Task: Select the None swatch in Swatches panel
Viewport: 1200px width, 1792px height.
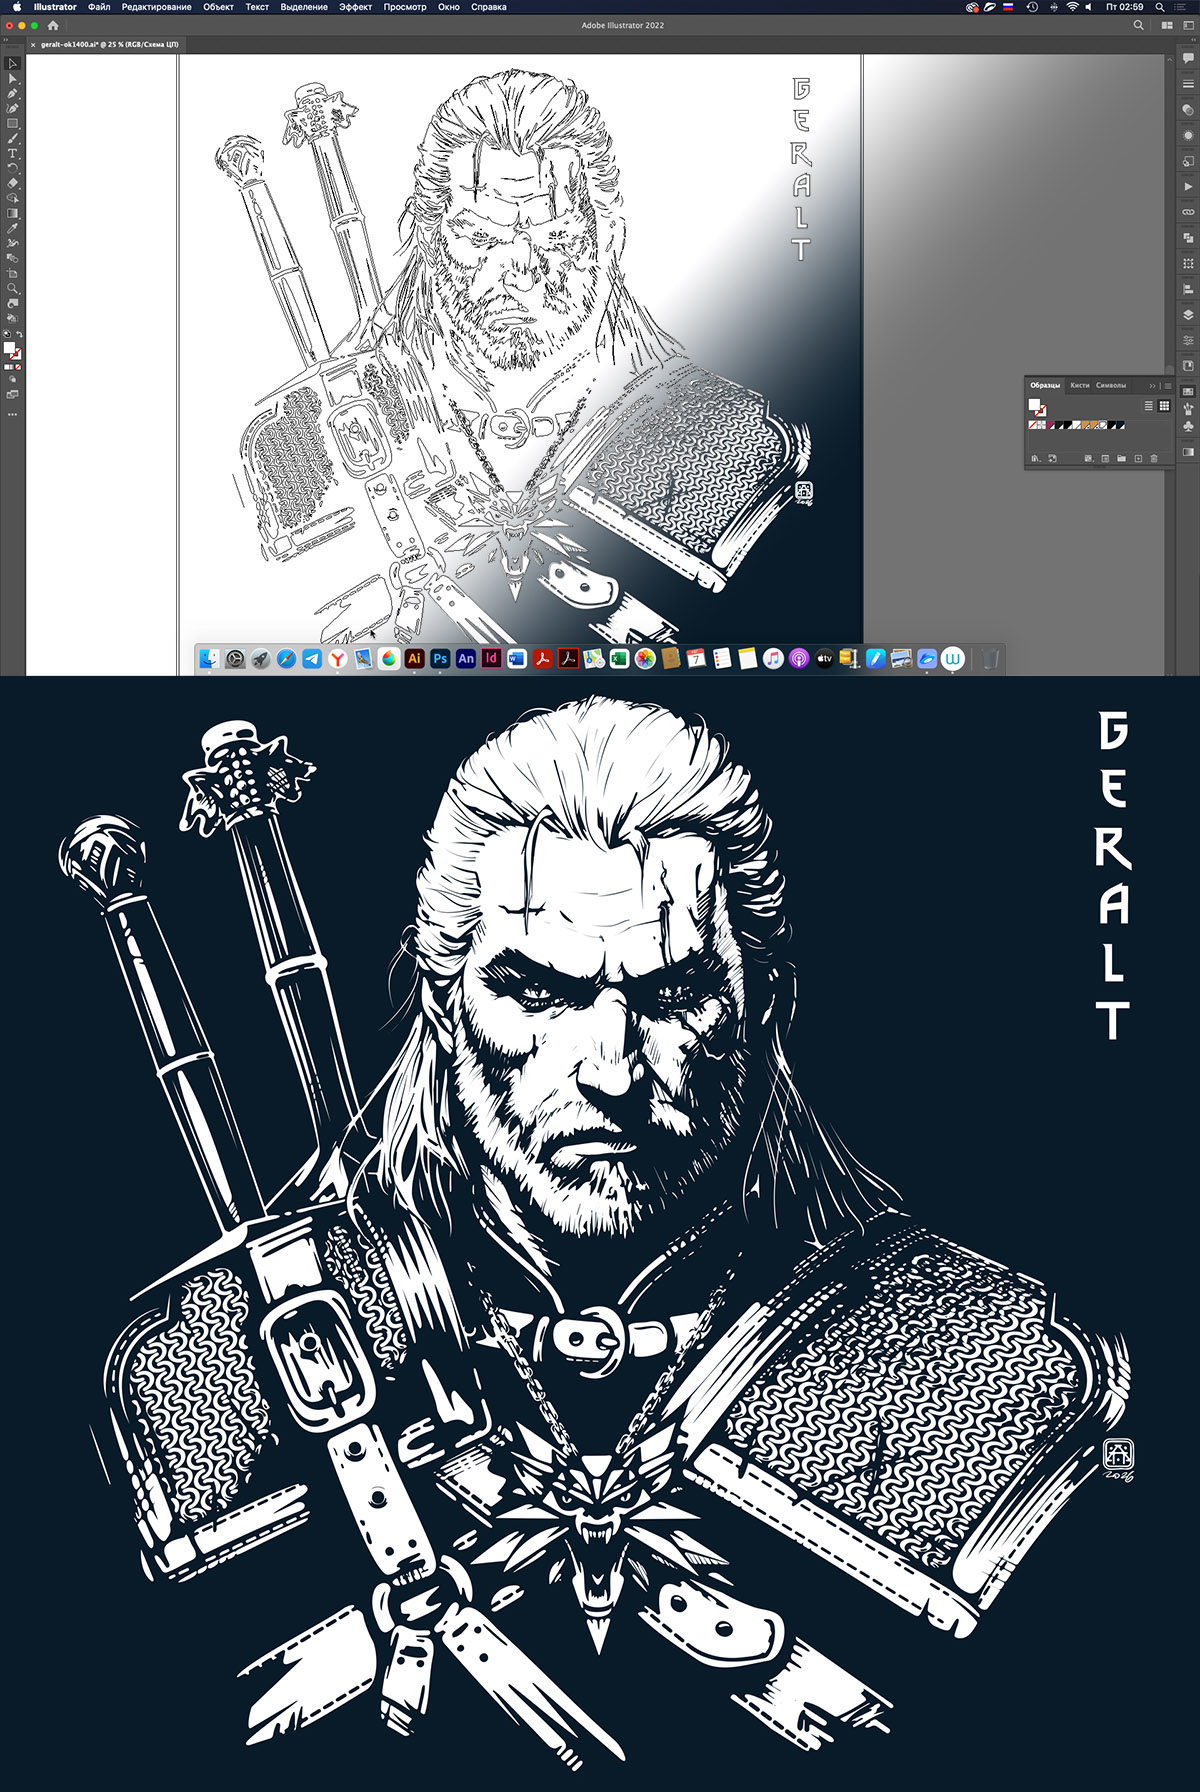Action: point(1033,425)
